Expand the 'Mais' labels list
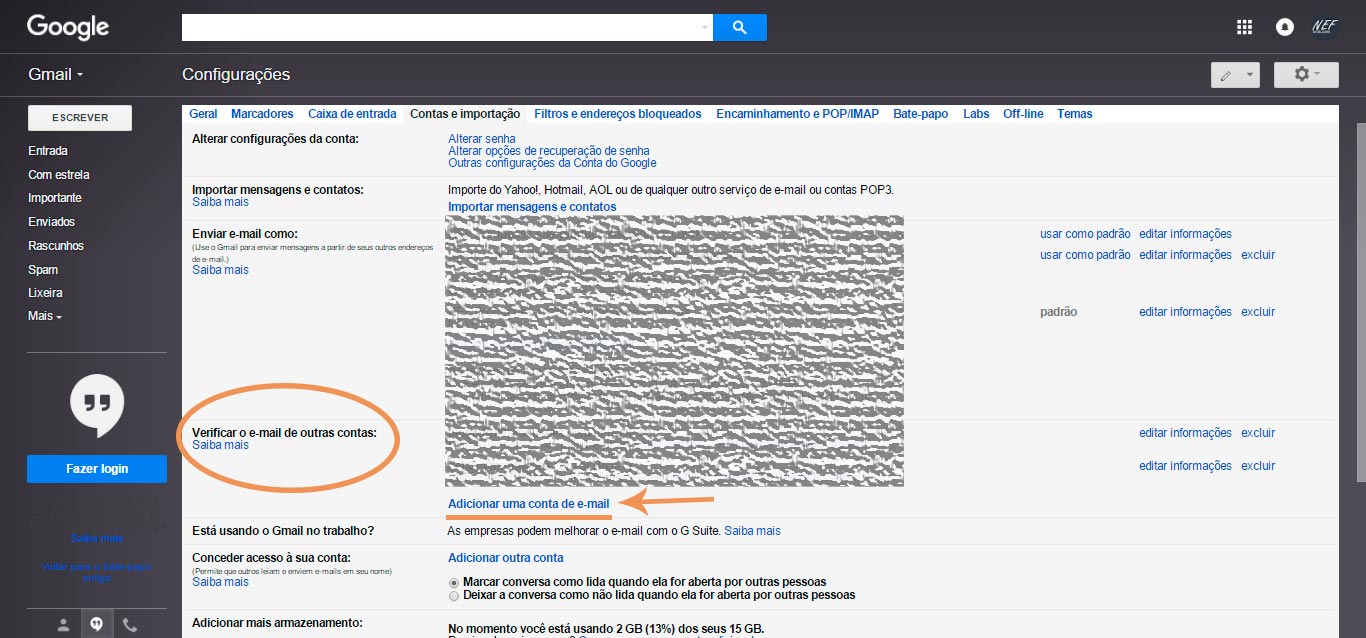This screenshot has width=1366, height=638. click(45, 316)
